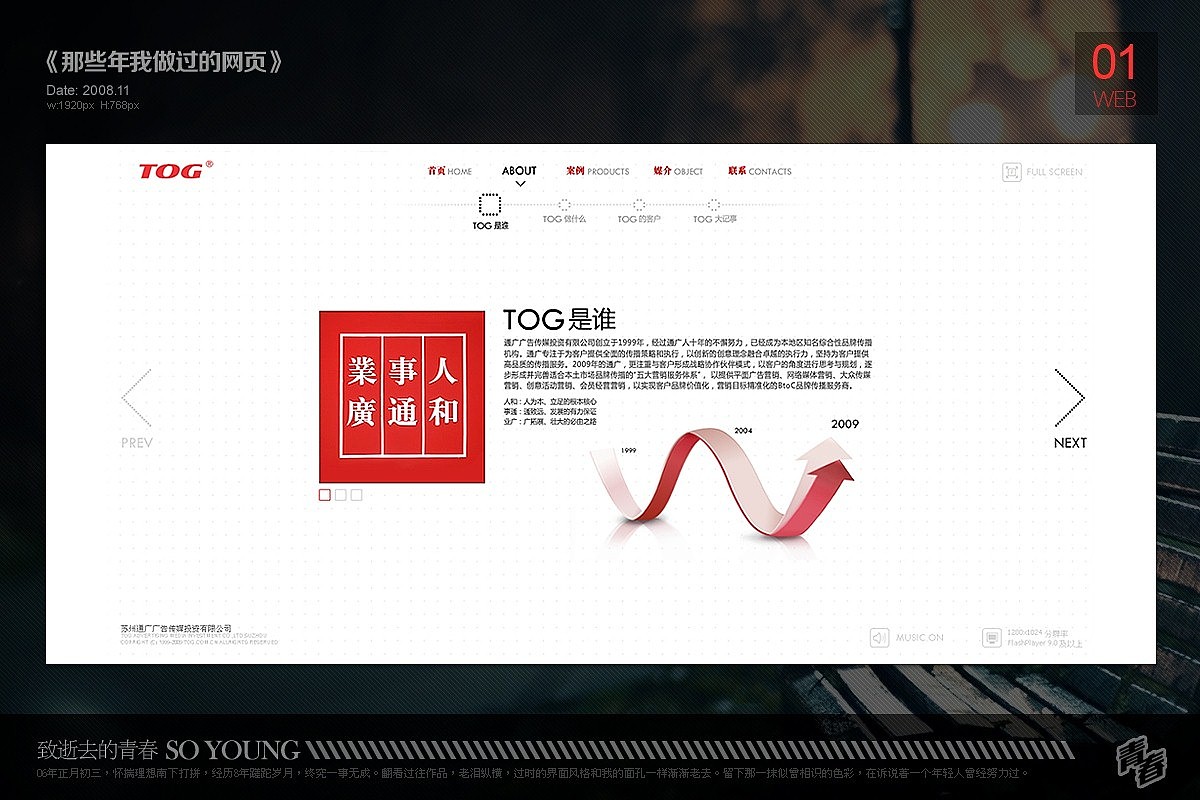This screenshot has width=1200, height=800.
Task: Select the first red slide indicator square
Action: coord(325,494)
